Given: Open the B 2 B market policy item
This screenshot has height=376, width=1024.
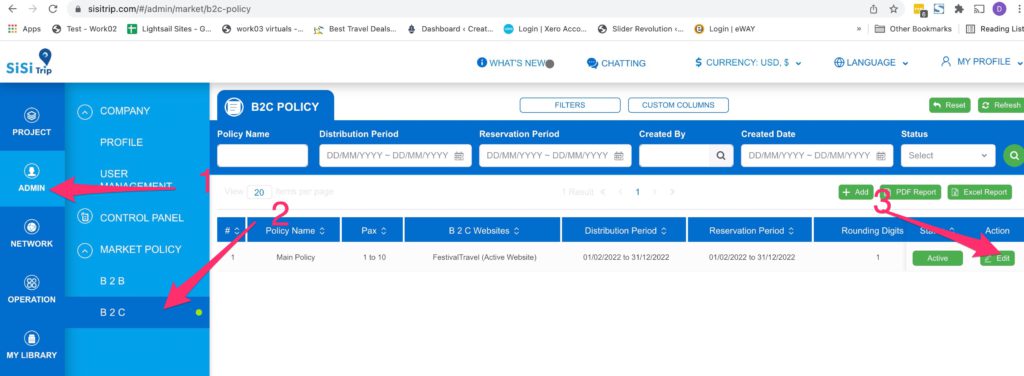Looking at the screenshot, I should (112, 281).
